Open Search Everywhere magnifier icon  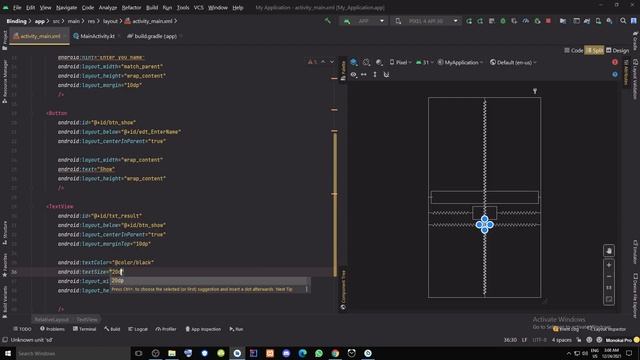623,21
